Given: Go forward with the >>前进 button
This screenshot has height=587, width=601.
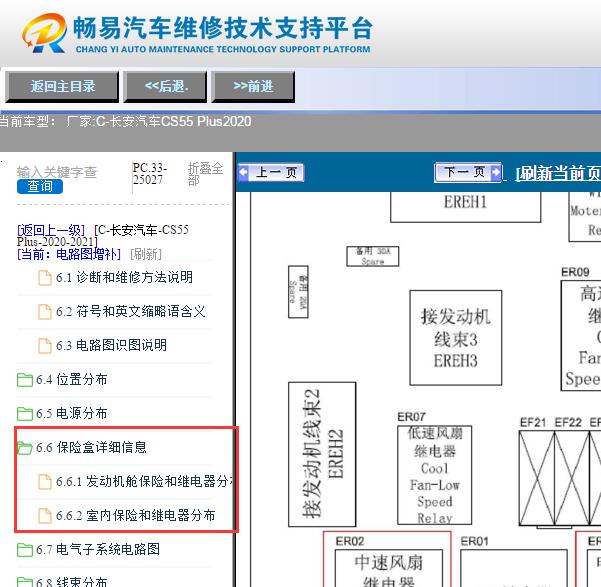Looking at the screenshot, I should (x=253, y=86).
